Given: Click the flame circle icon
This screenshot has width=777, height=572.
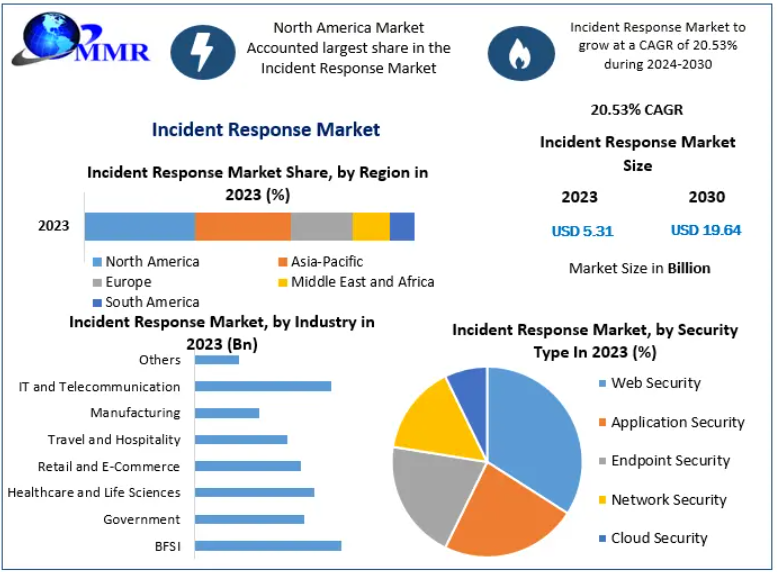Looking at the screenshot, I should pyautogui.click(x=520, y=53).
